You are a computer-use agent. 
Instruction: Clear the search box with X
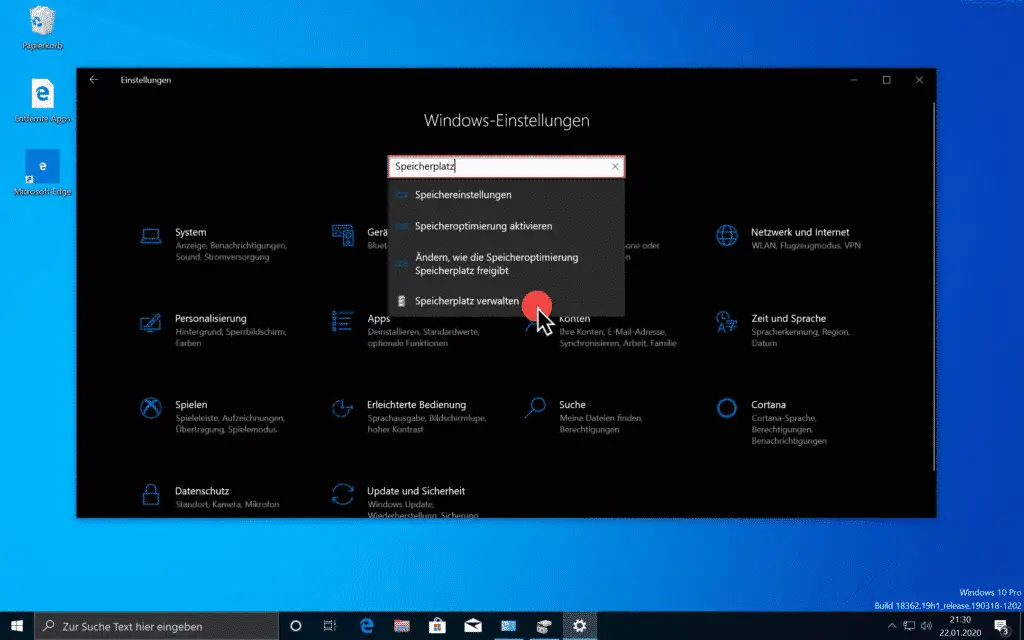tap(615, 167)
